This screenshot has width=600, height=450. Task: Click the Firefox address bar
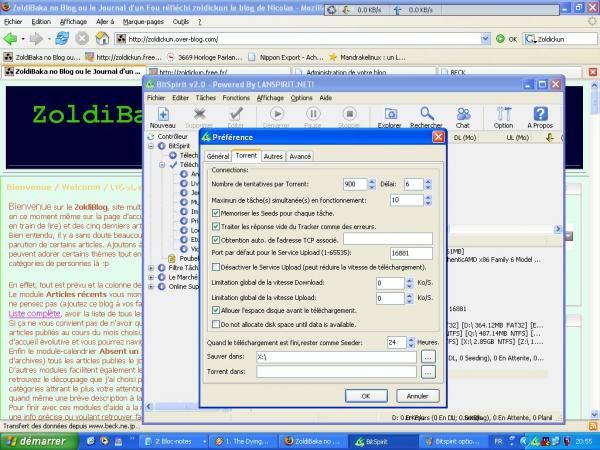(298, 39)
